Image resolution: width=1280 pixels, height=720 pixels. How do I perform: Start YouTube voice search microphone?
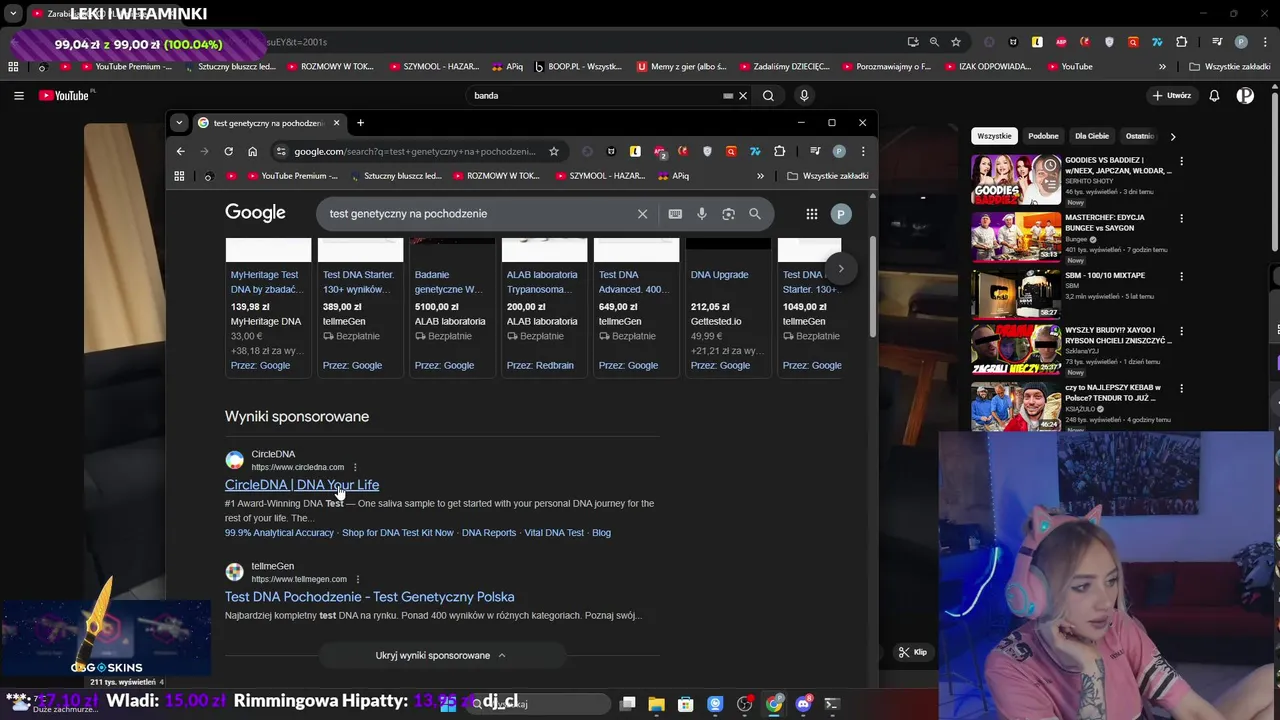coord(804,96)
